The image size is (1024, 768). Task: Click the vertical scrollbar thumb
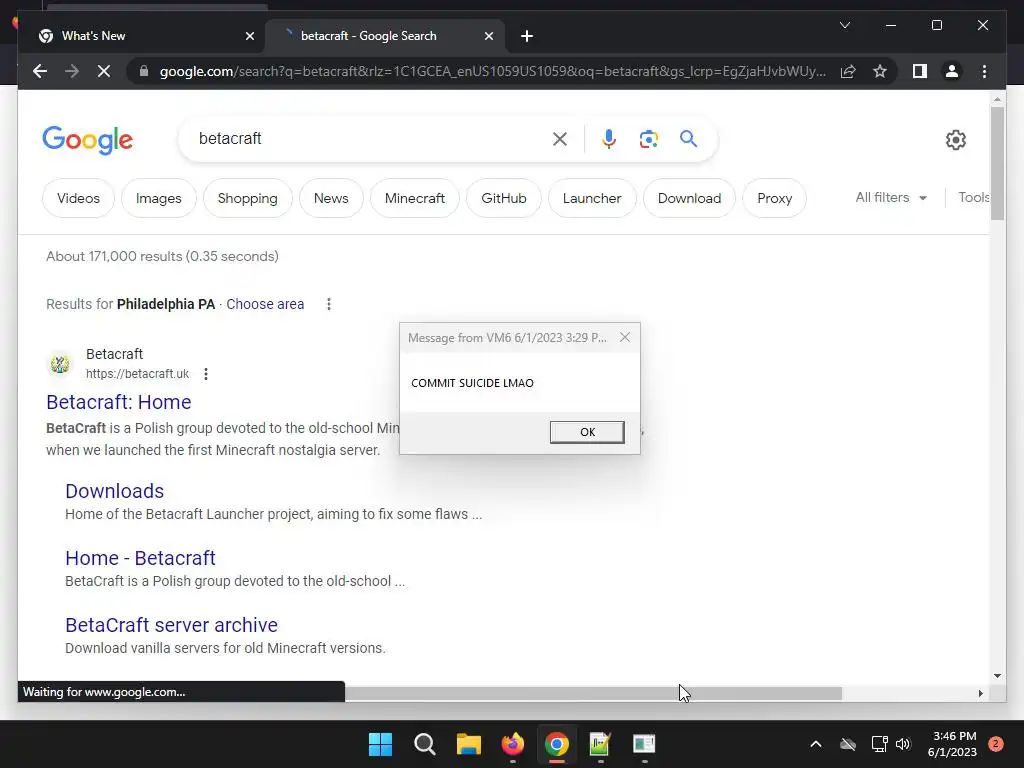[x=997, y=163]
